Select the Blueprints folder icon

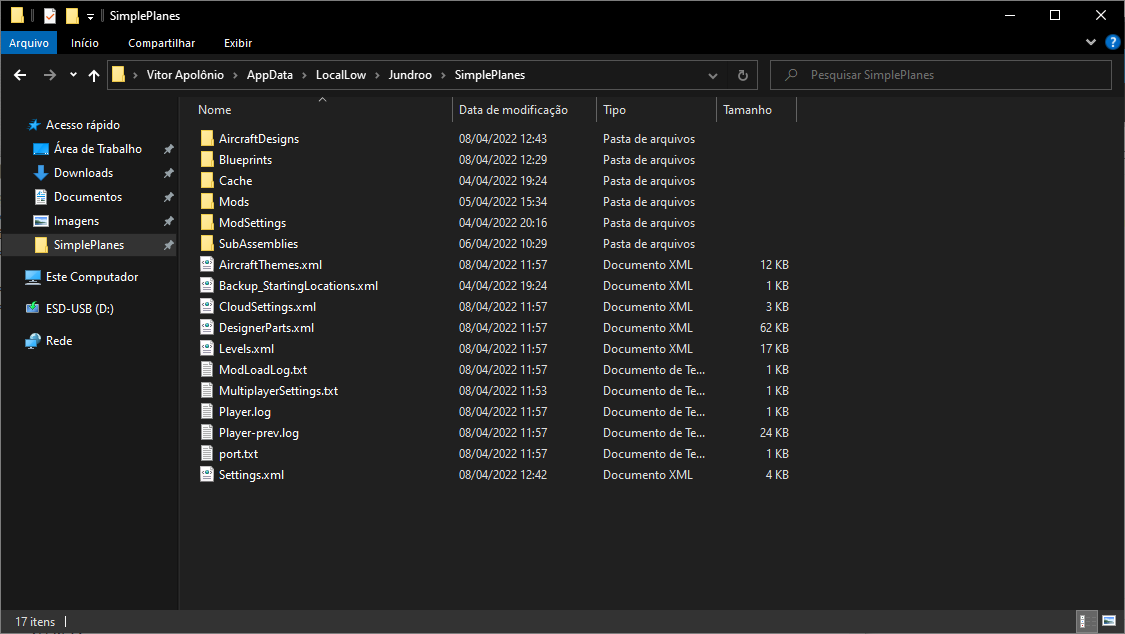click(207, 159)
